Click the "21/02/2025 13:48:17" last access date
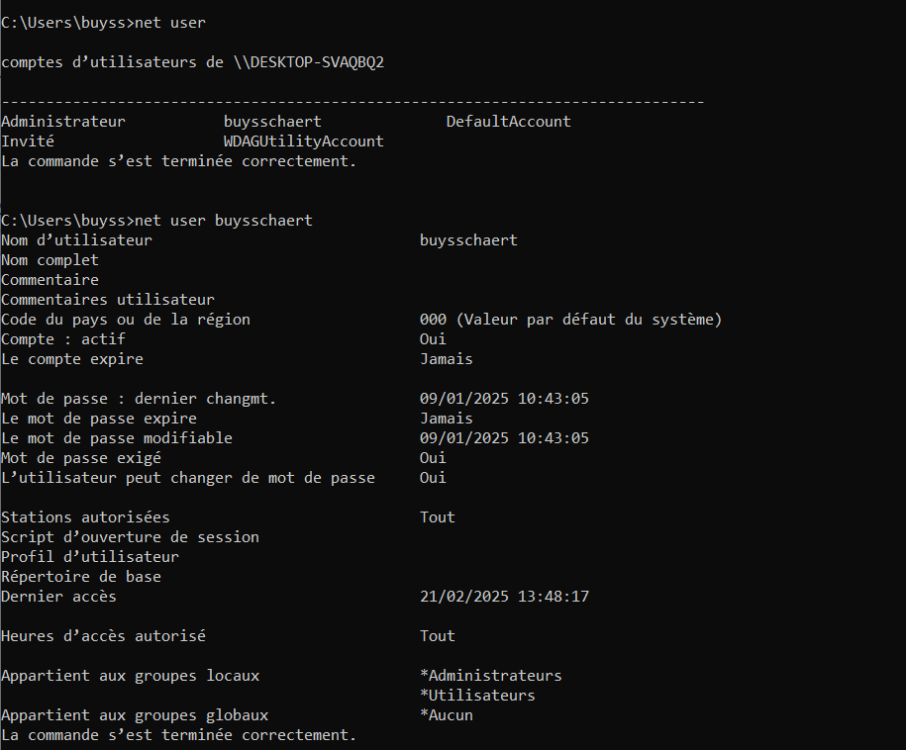The width and height of the screenshot is (906, 750). pyautogui.click(x=504, y=597)
